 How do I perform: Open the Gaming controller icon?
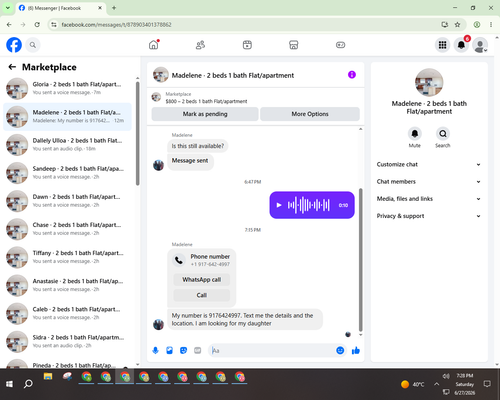[x=340, y=45]
